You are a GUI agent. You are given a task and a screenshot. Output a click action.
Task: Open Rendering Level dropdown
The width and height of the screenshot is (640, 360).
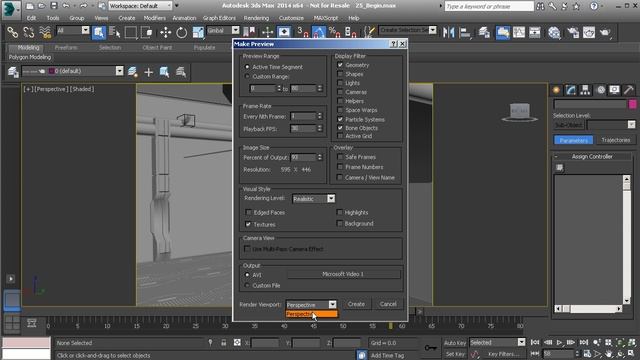click(331, 198)
